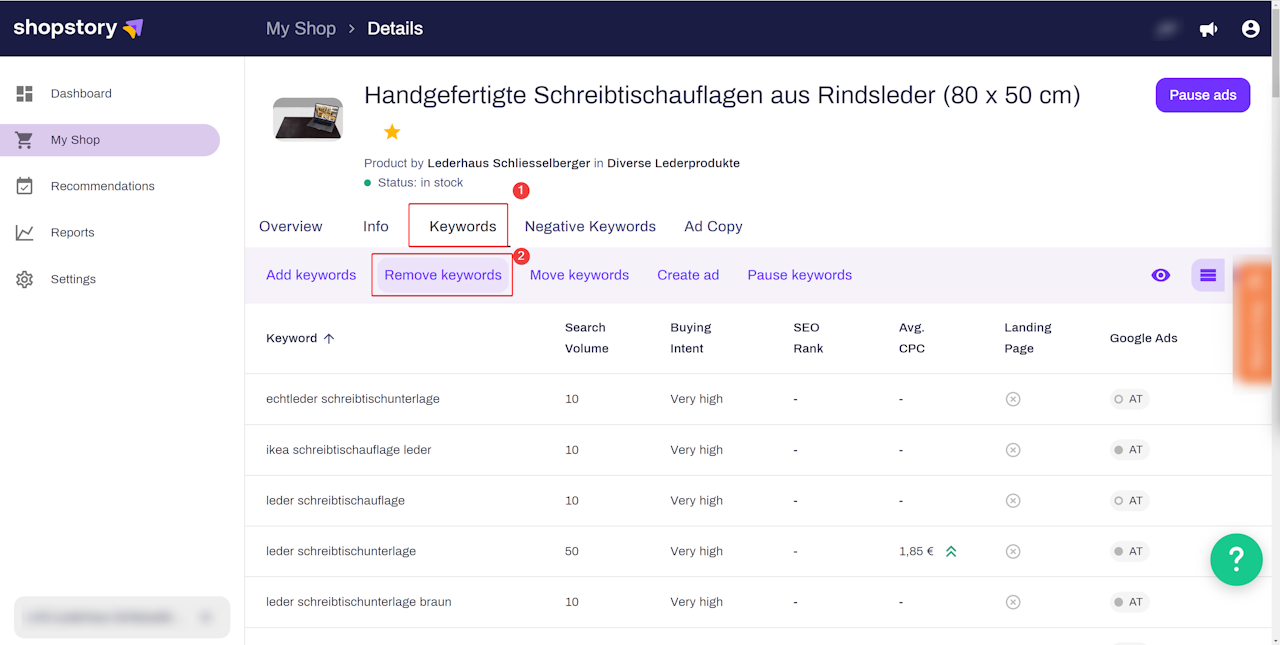Screen dimensions: 1280x645
Task: Click My Shop breadcrumb link in header
Action: tap(300, 28)
